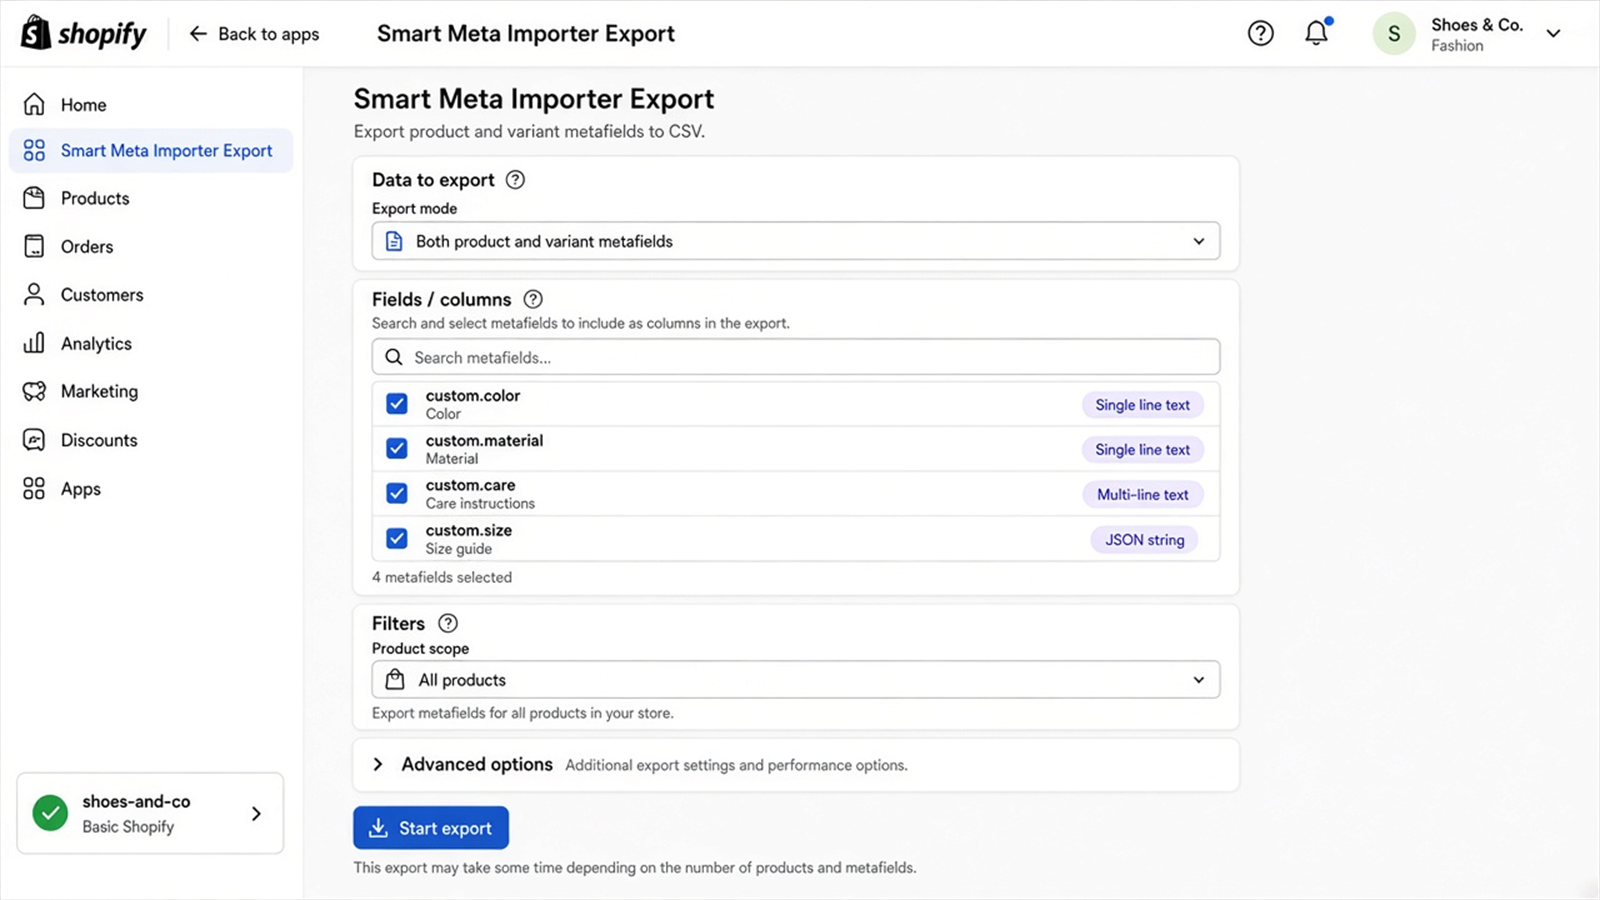Click the Search metafields input field
The width and height of the screenshot is (1600, 900).
click(796, 357)
